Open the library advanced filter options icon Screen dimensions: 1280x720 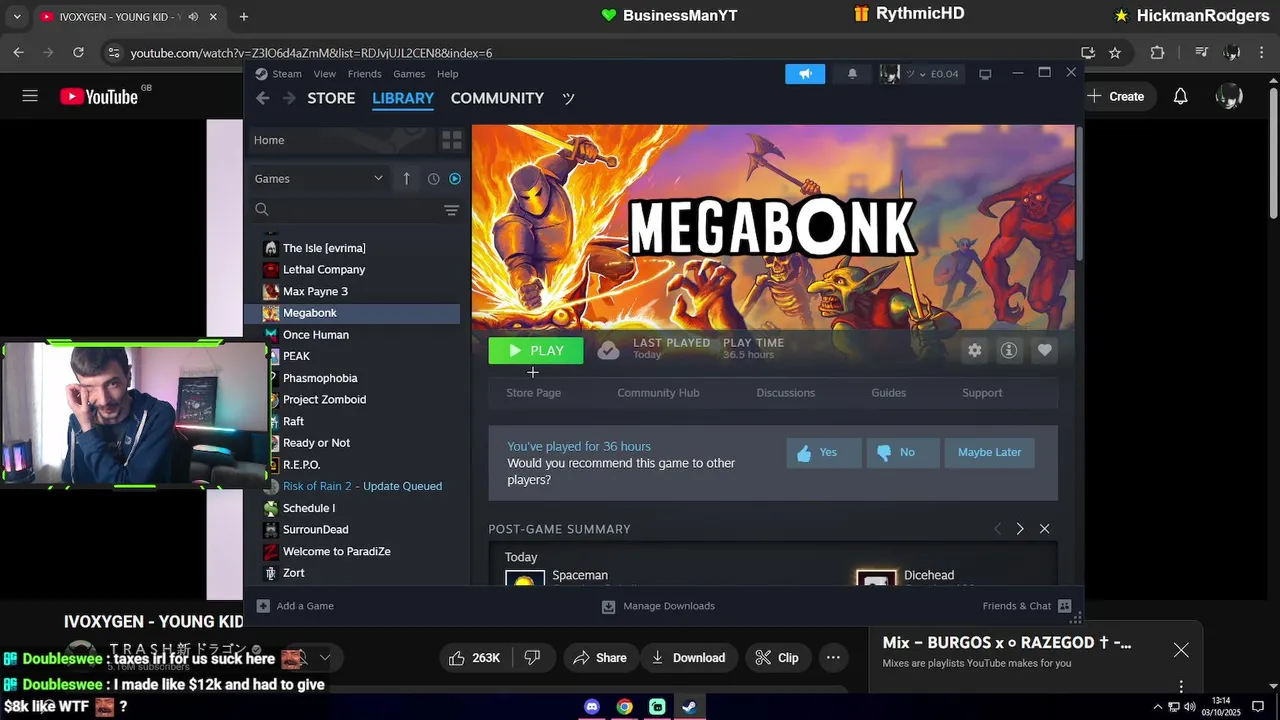pos(451,210)
